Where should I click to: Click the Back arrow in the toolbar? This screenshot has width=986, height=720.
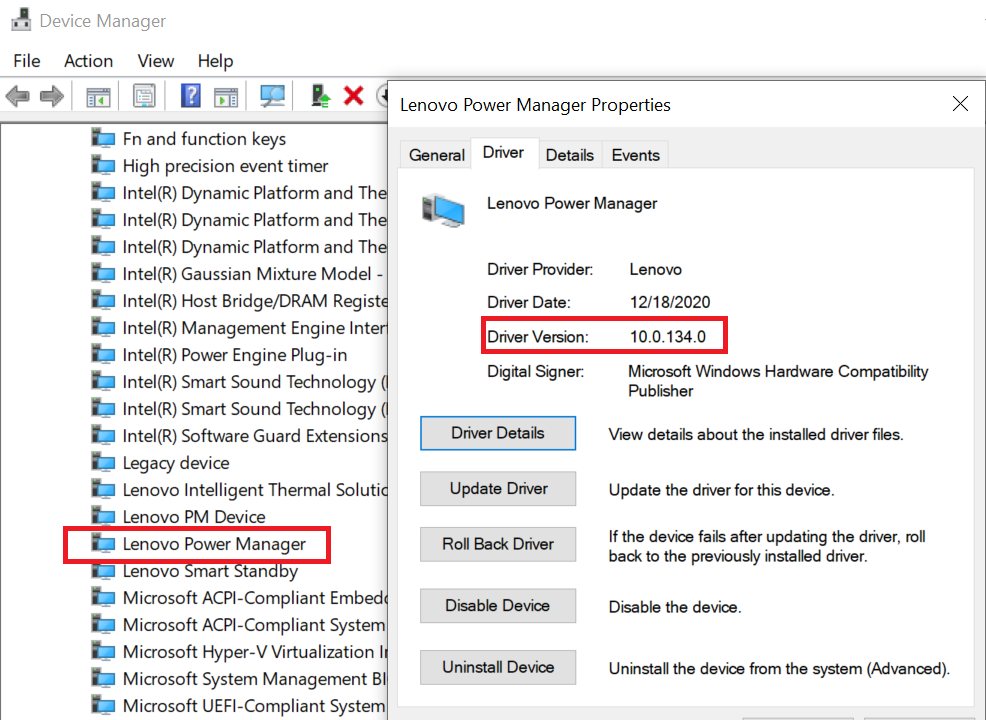tap(18, 96)
